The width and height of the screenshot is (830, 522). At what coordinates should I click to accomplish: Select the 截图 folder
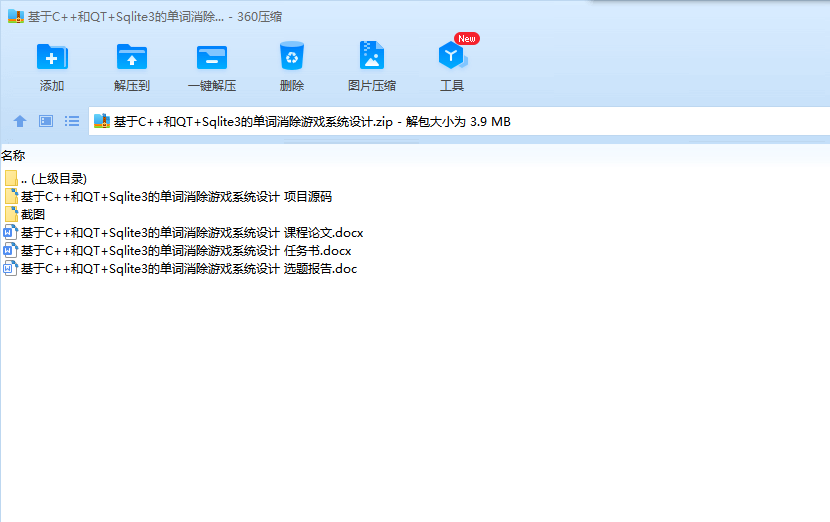pos(24,214)
